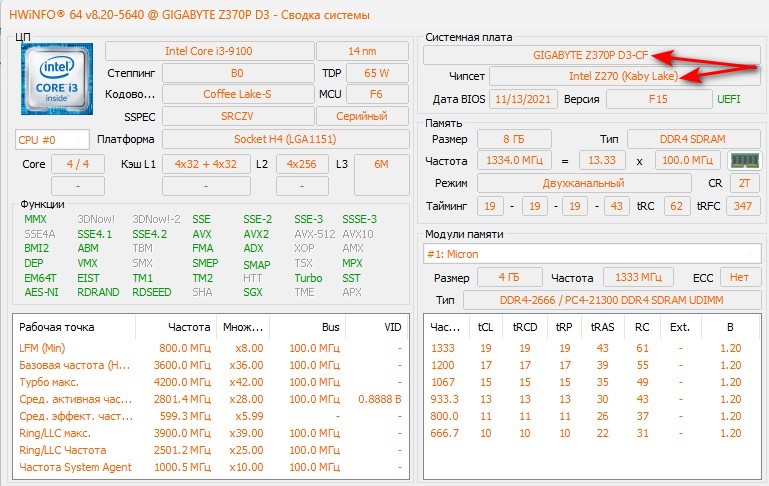Viewport: 769px width, 486px height.
Task: Click the memory multiplier 13.33 field
Action: point(602,160)
